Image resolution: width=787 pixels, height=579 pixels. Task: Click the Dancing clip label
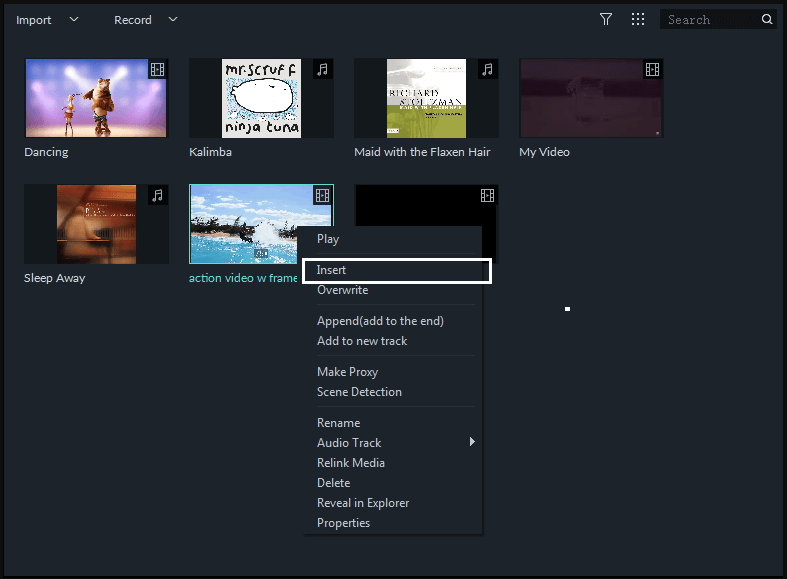[x=46, y=152]
